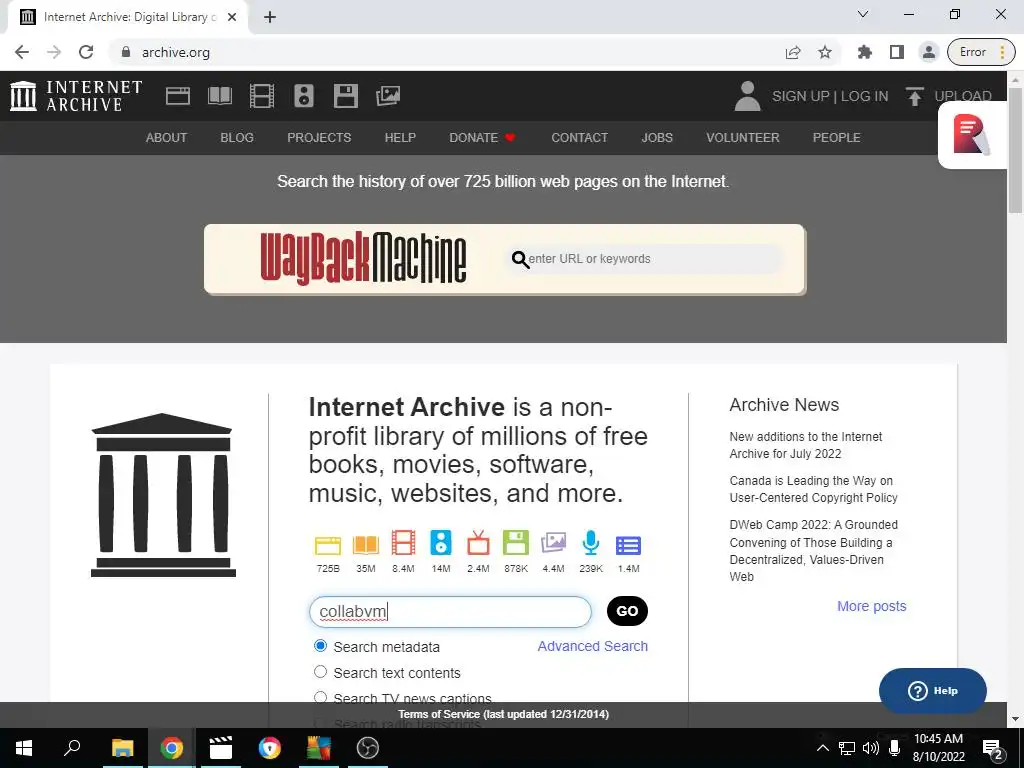1024x768 pixels.
Task: Open the blue Audio icon labeled 14M
Action: [x=441, y=543]
